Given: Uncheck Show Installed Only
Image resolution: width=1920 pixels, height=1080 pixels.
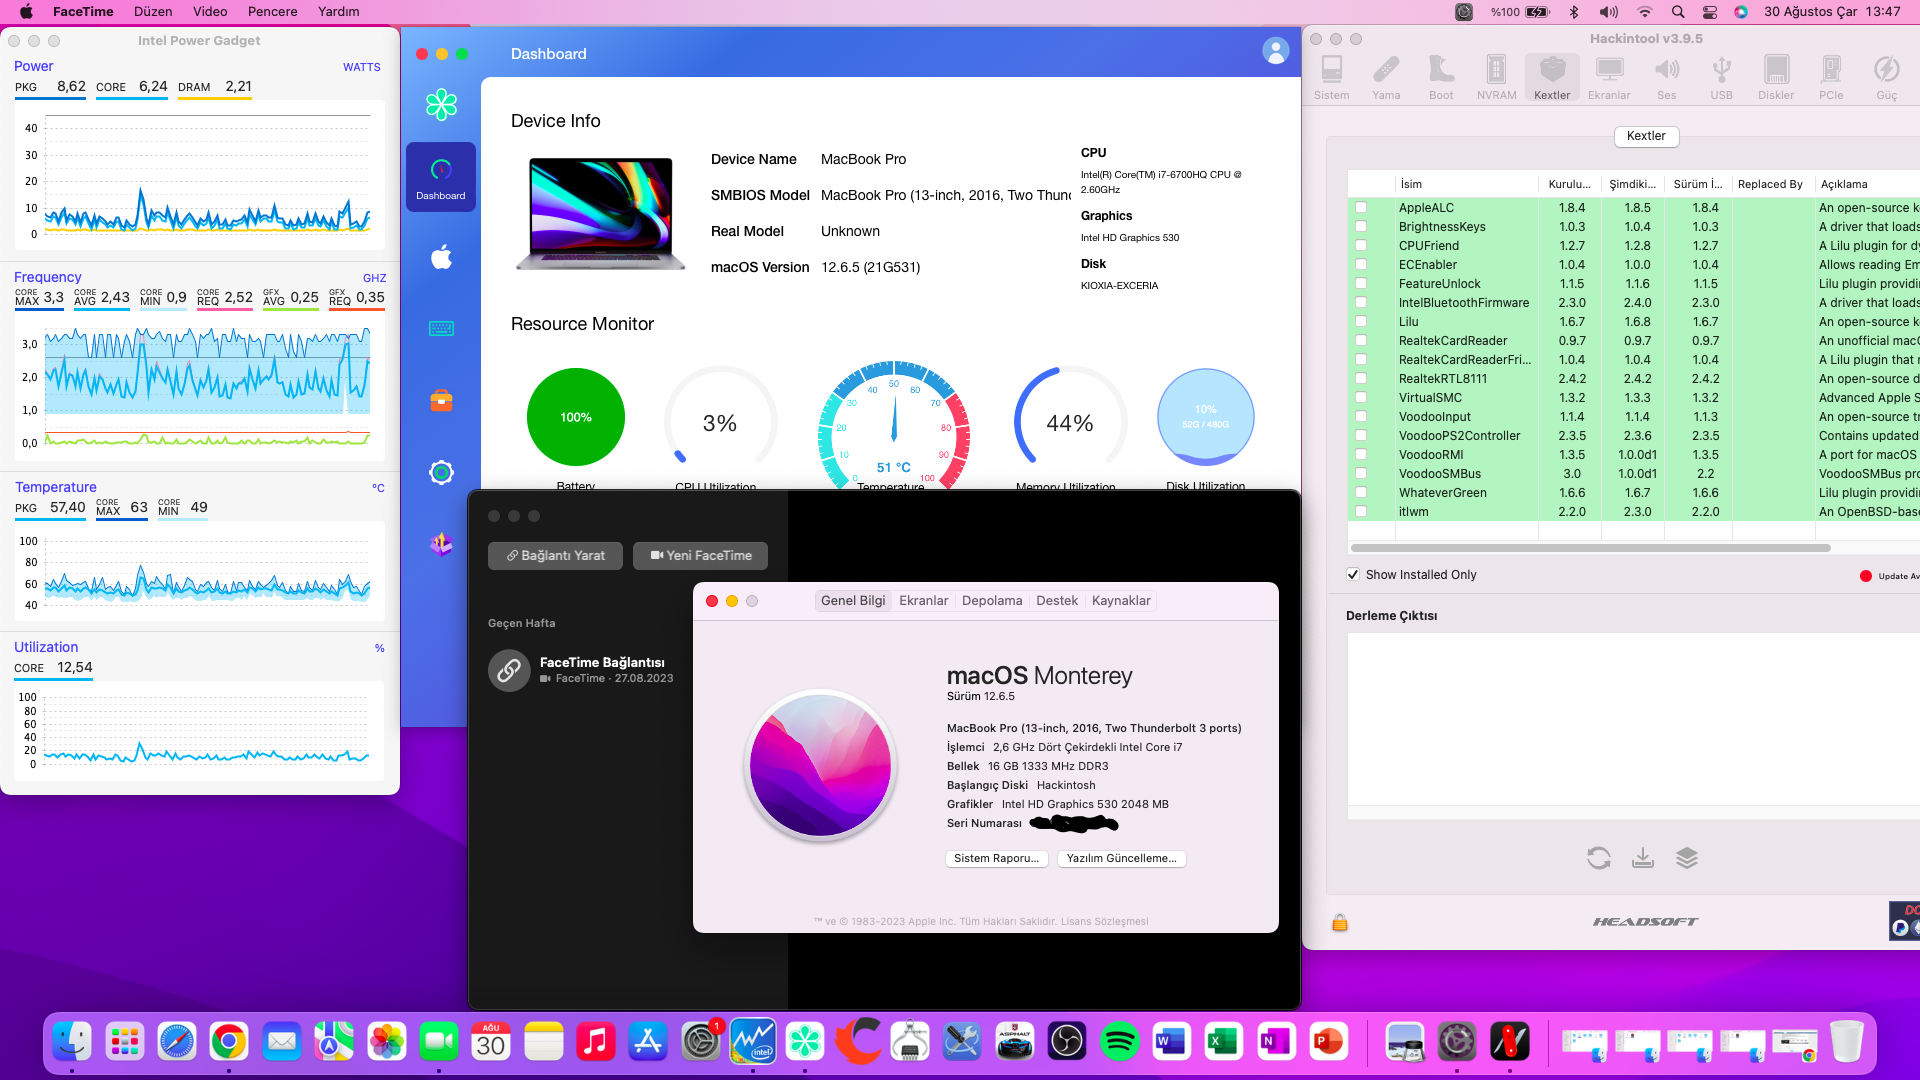Looking at the screenshot, I should 1353,575.
